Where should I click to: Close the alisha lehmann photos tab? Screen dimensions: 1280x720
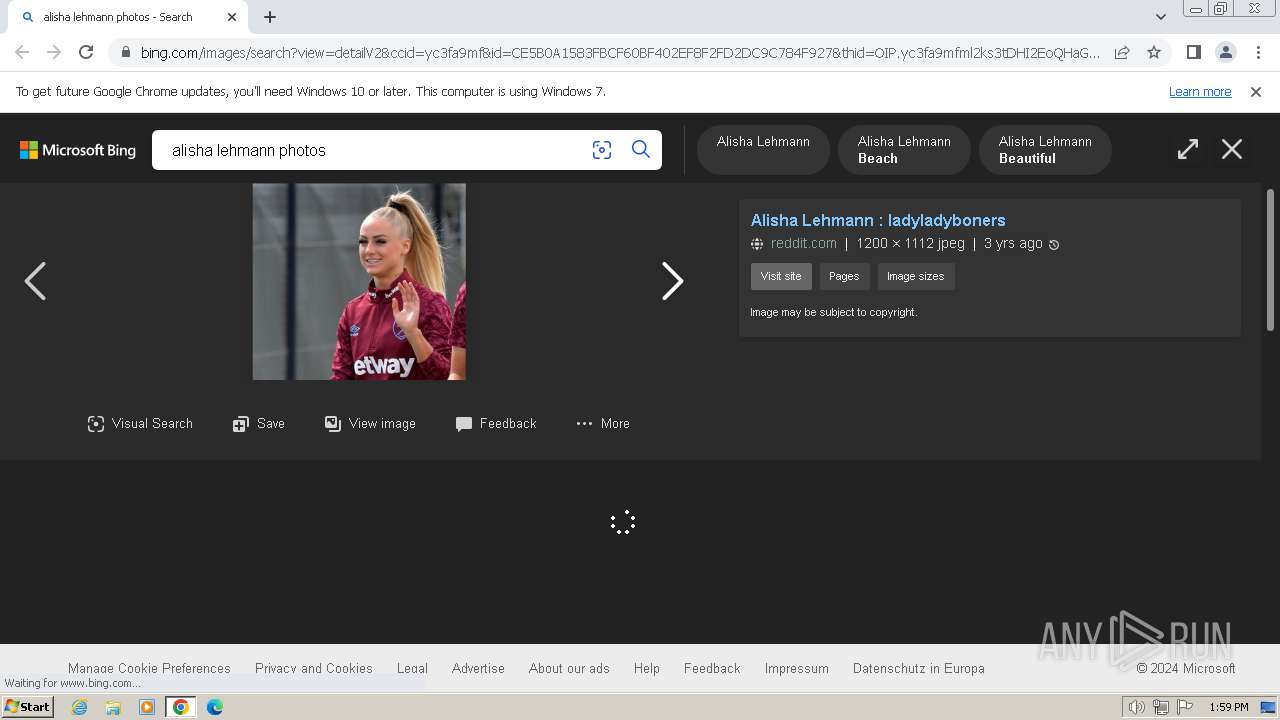(x=232, y=17)
